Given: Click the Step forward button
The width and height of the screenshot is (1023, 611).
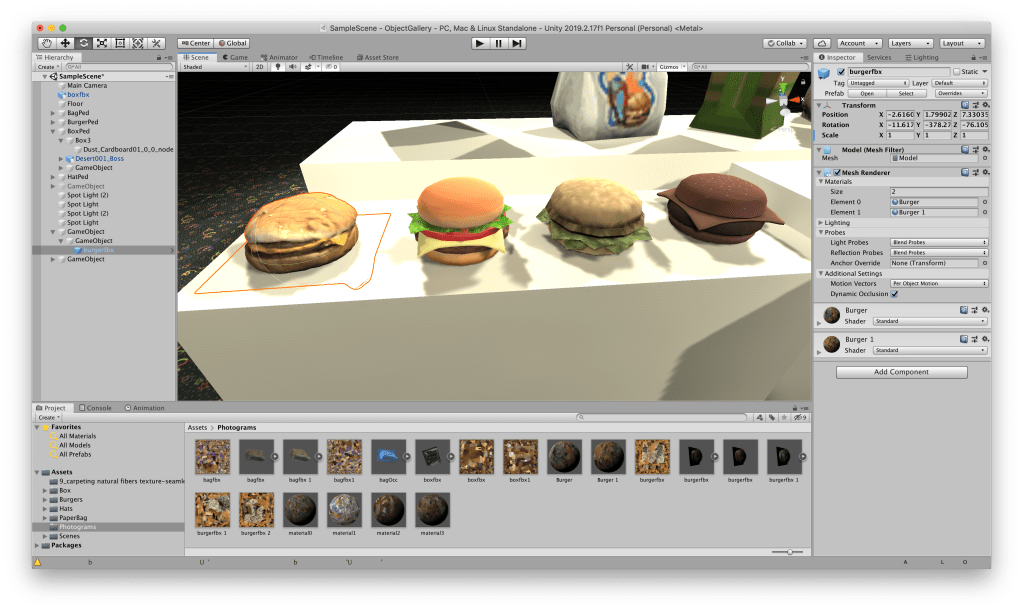Looking at the screenshot, I should (x=517, y=43).
